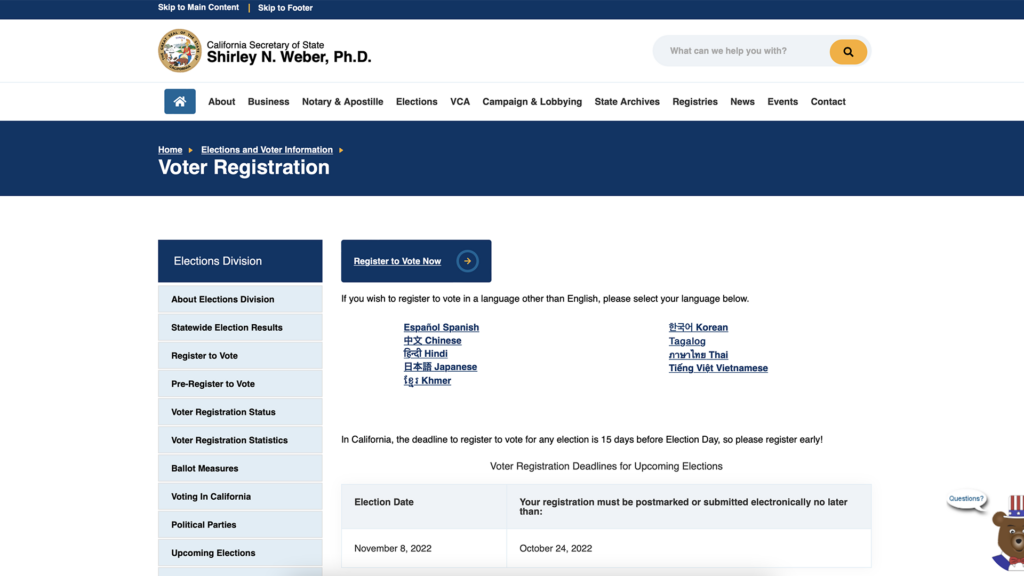
Task: Open Statewide Election Results sidebar item
Action: point(240,327)
